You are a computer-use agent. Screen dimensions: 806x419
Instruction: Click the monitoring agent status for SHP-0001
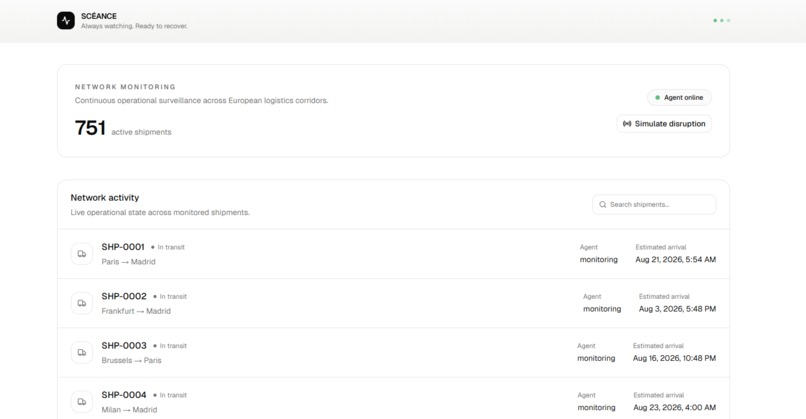pos(599,260)
